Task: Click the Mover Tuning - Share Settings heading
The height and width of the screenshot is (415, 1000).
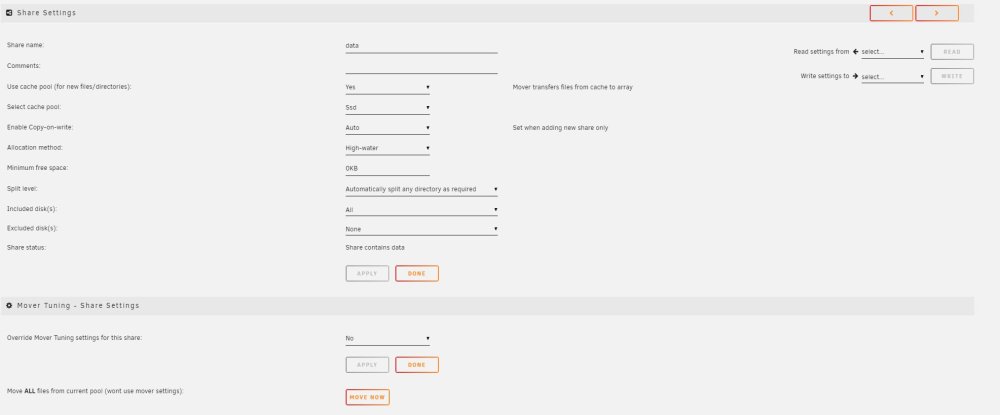Action: click(78, 306)
